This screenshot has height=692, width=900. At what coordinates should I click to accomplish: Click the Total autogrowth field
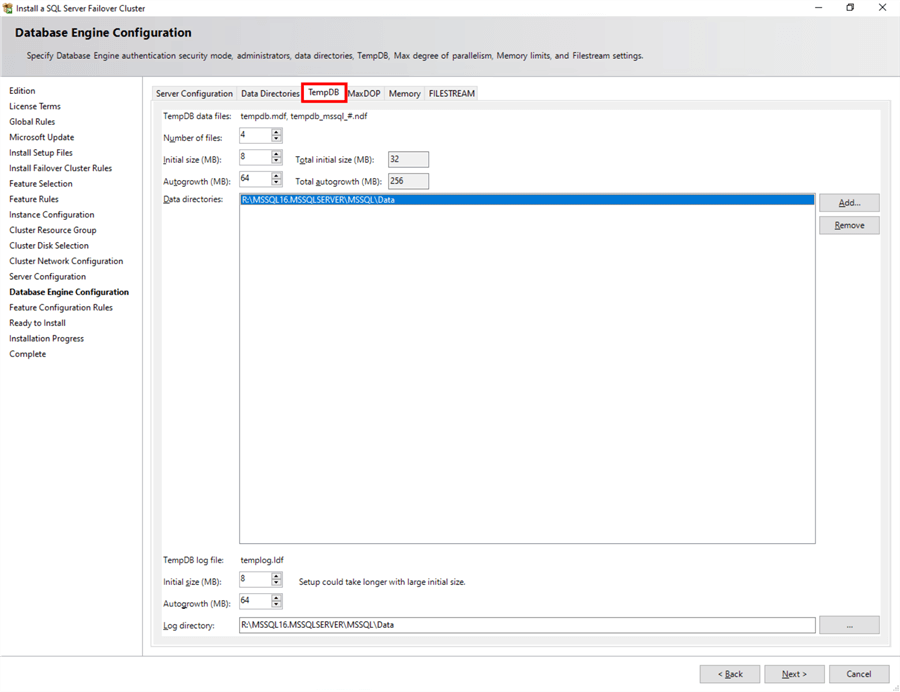(408, 181)
